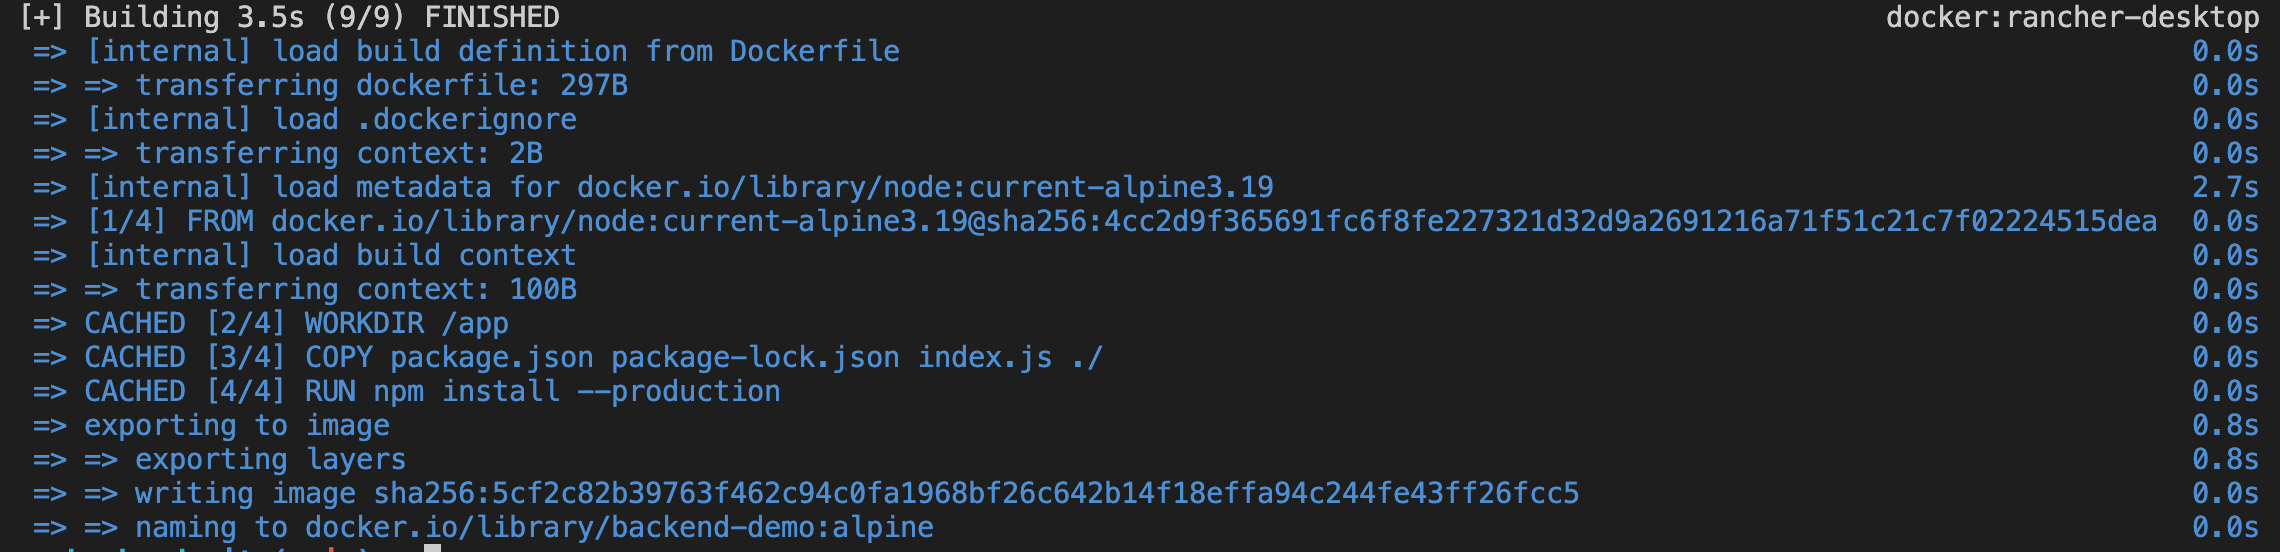Click the docker:rancher-desktop context label
2280x552 pixels.
[x=2072, y=17]
